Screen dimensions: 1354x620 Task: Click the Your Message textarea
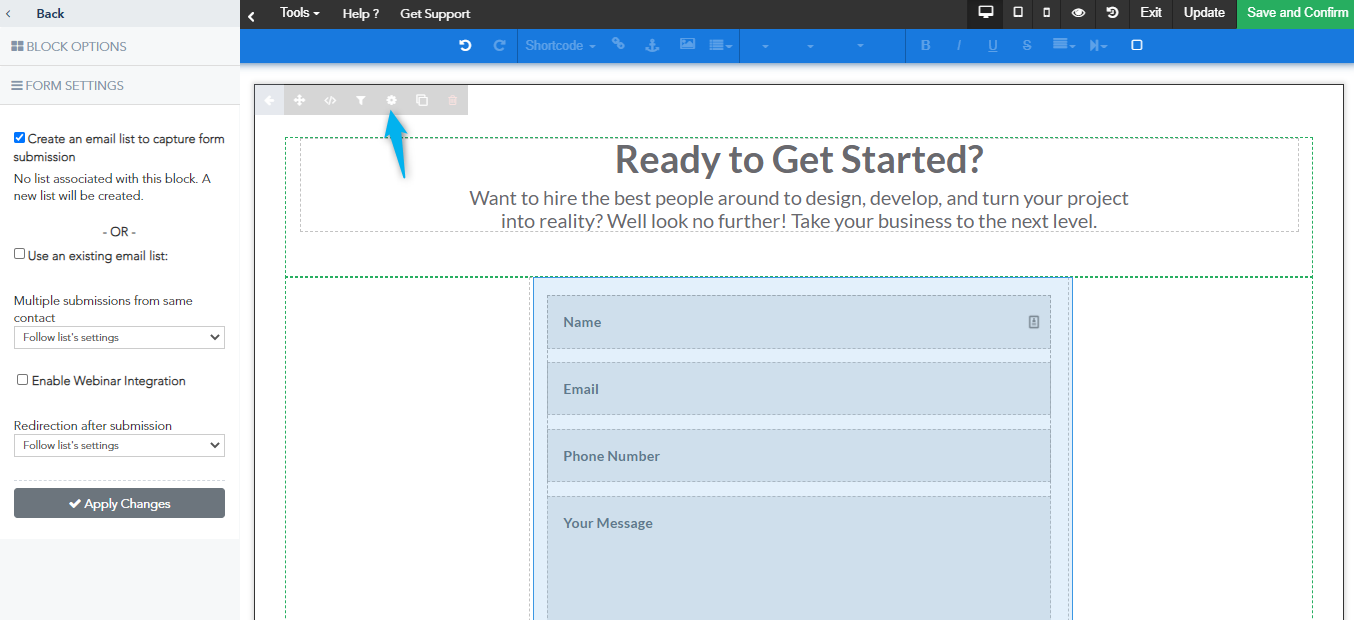pos(798,560)
